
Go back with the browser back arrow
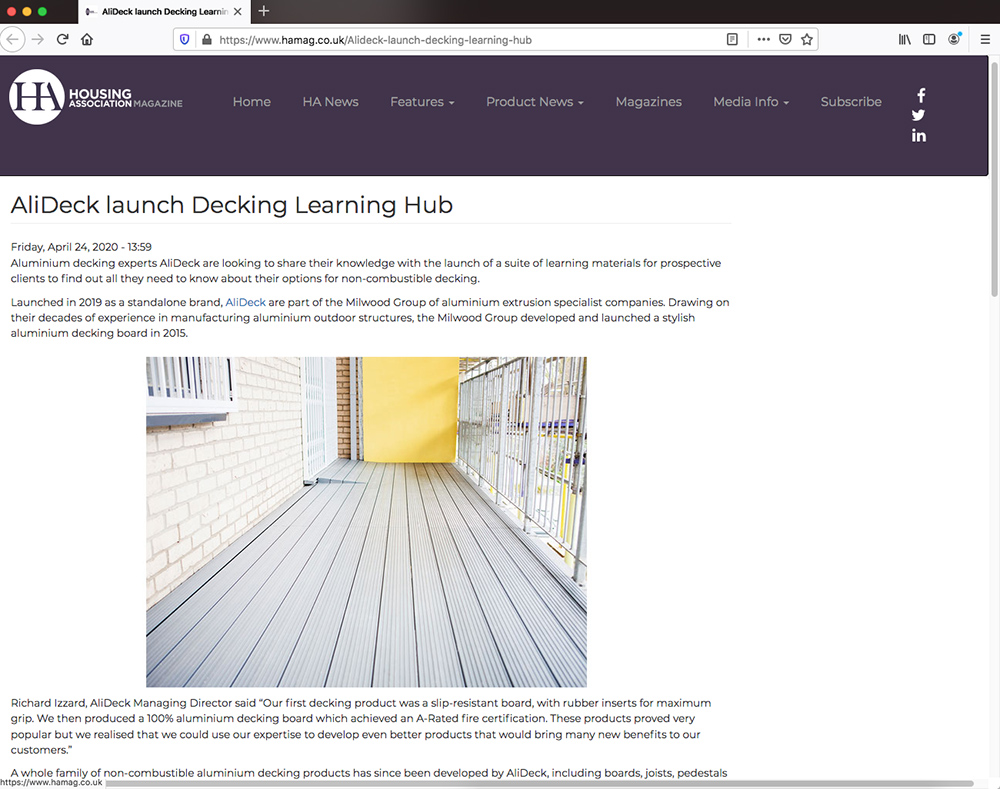pyautogui.click(x=12, y=40)
